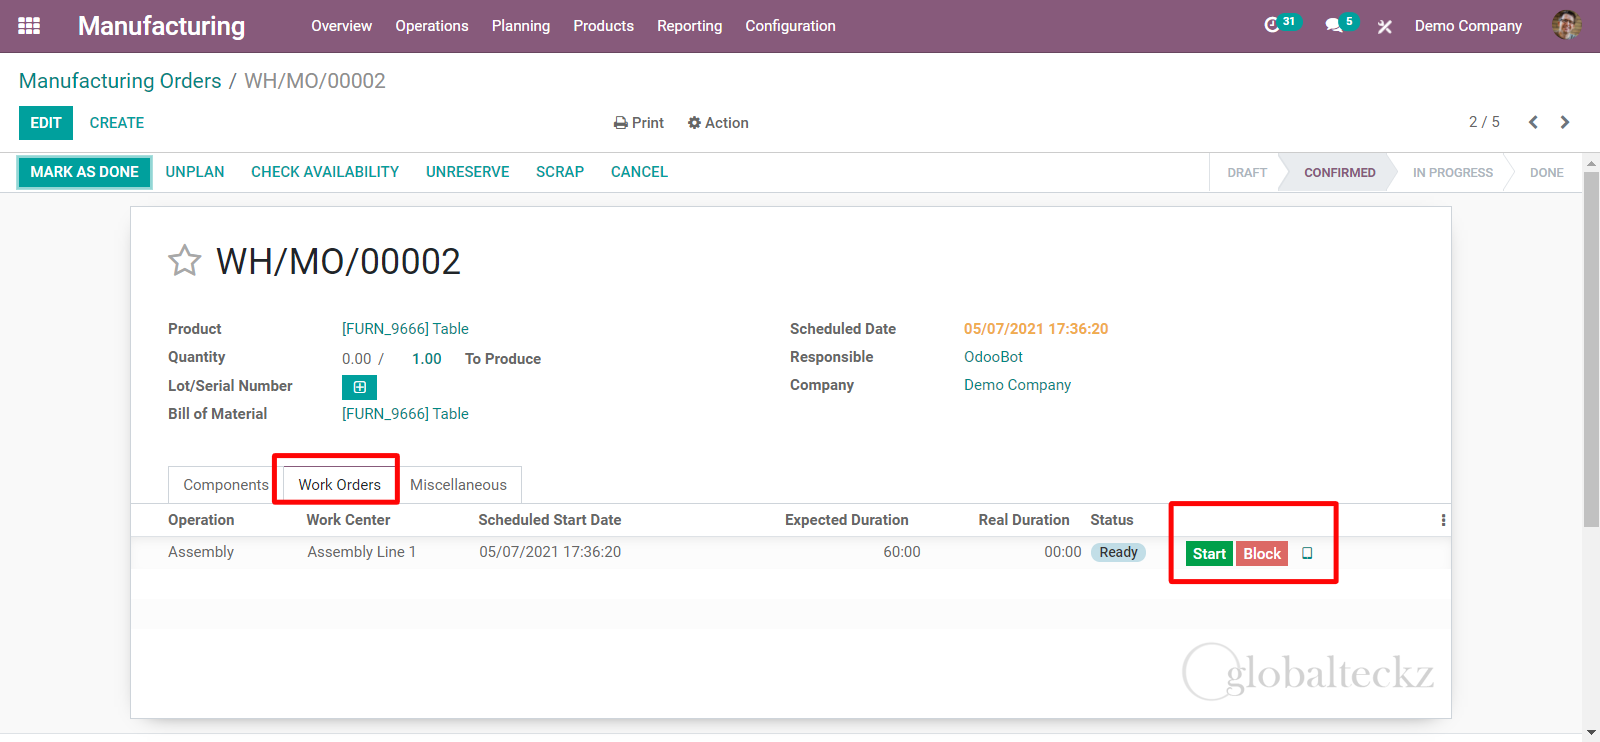
Task: Open Overview menu
Action: (x=341, y=26)
